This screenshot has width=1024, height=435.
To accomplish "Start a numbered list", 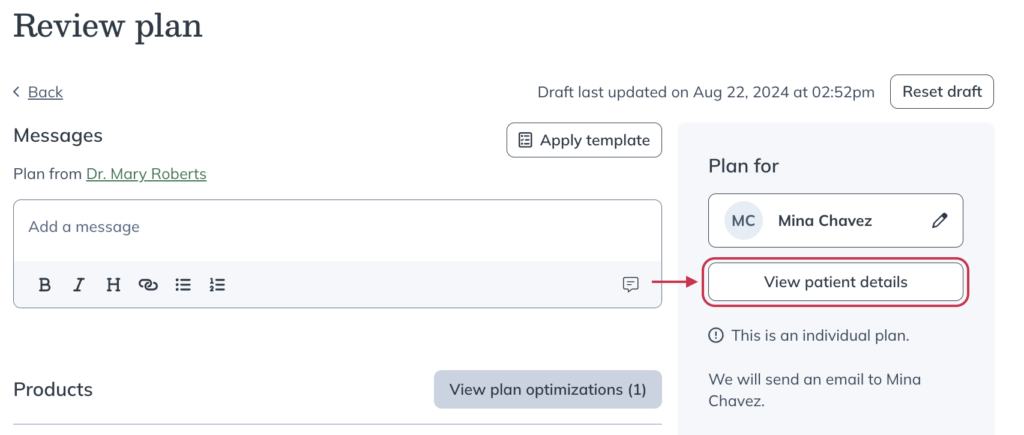I will tap(217, 285).
